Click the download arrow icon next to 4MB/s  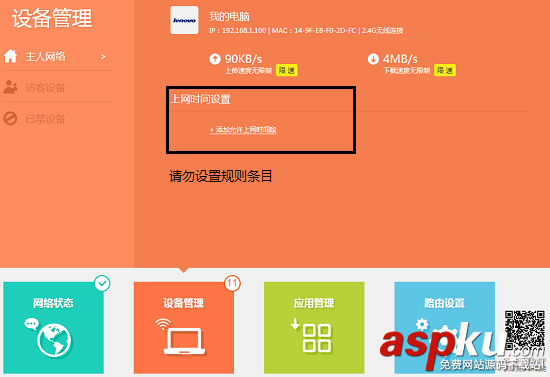(x=373, y=59)
